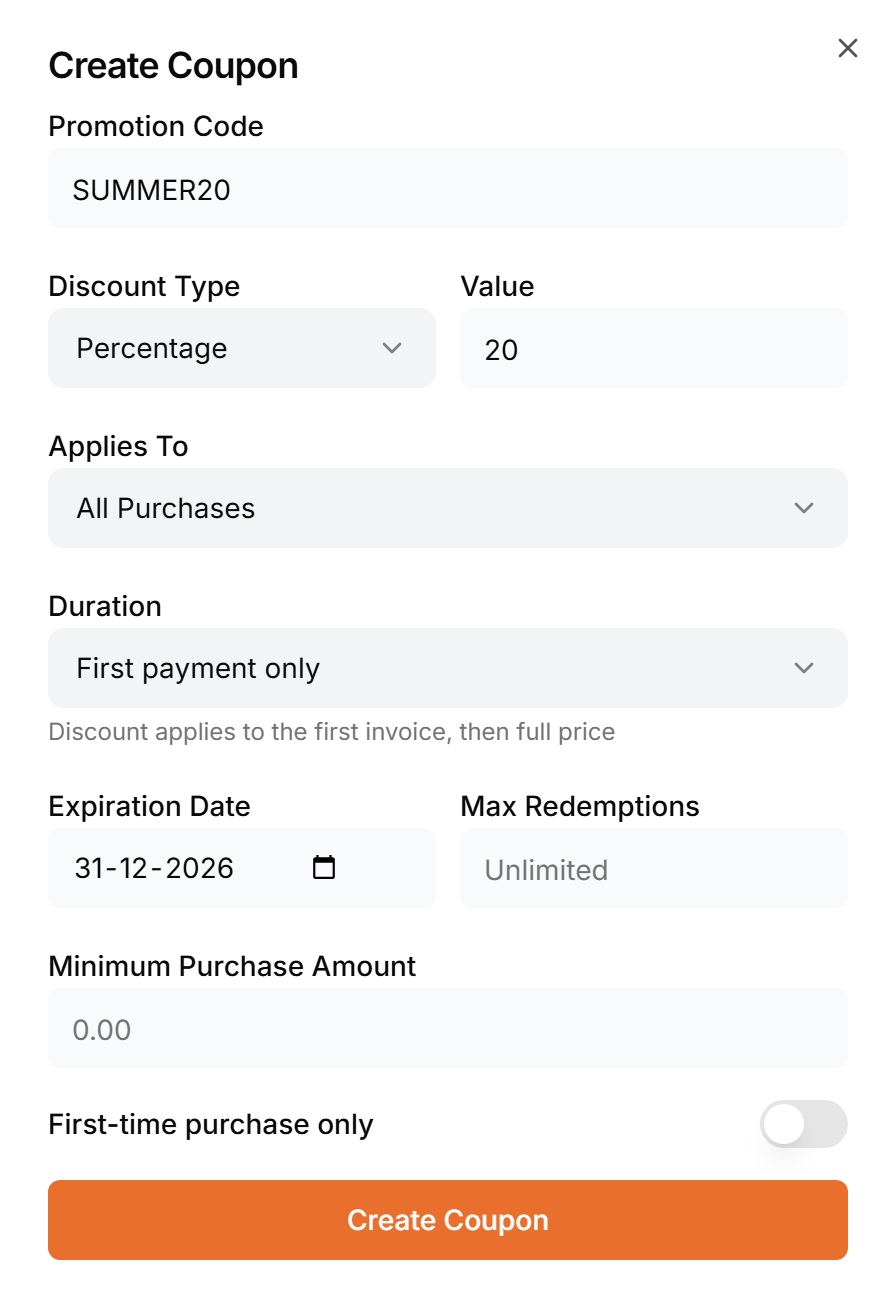Click the Duration label
Screen dimensions: 896x1308
tap(105, 606)
